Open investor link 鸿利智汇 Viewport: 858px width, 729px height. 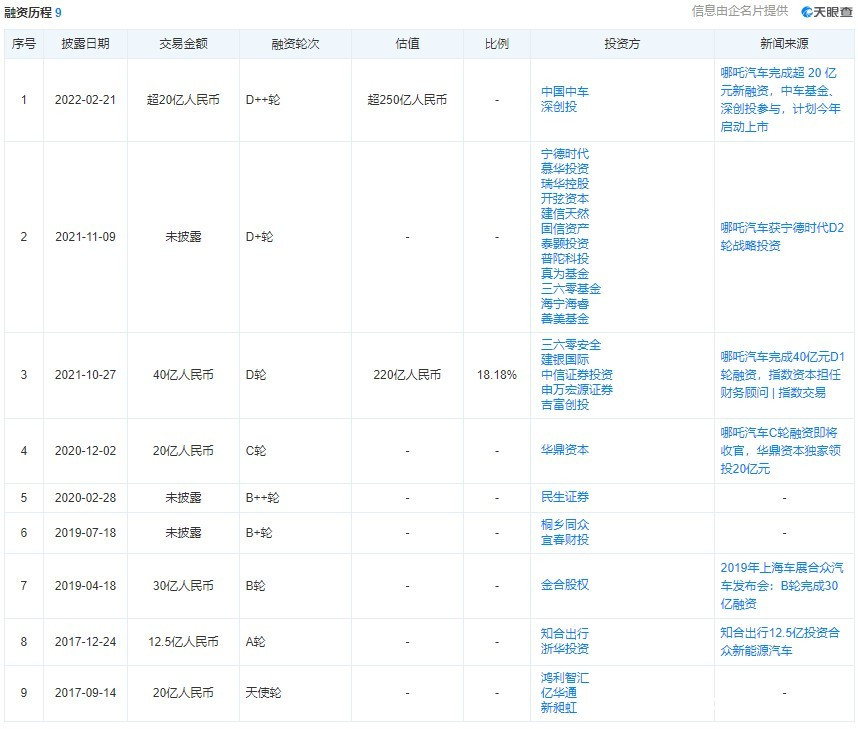tap(565, 678)
